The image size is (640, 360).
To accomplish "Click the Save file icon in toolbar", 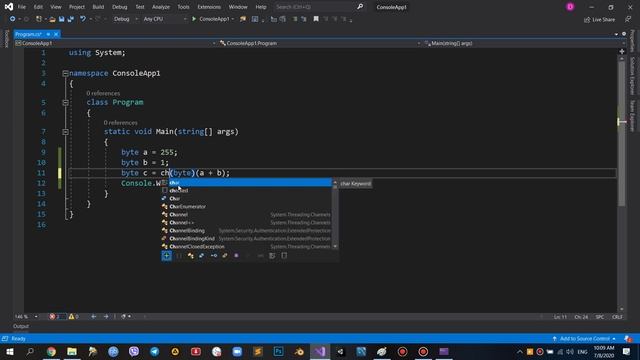I will tap(62, 19).
